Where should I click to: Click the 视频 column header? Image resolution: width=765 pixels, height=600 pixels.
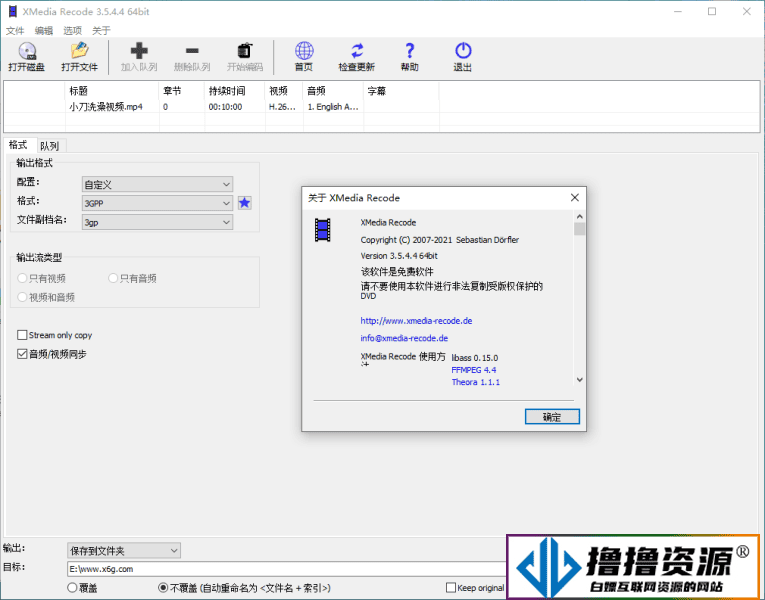tap(284, 91)
